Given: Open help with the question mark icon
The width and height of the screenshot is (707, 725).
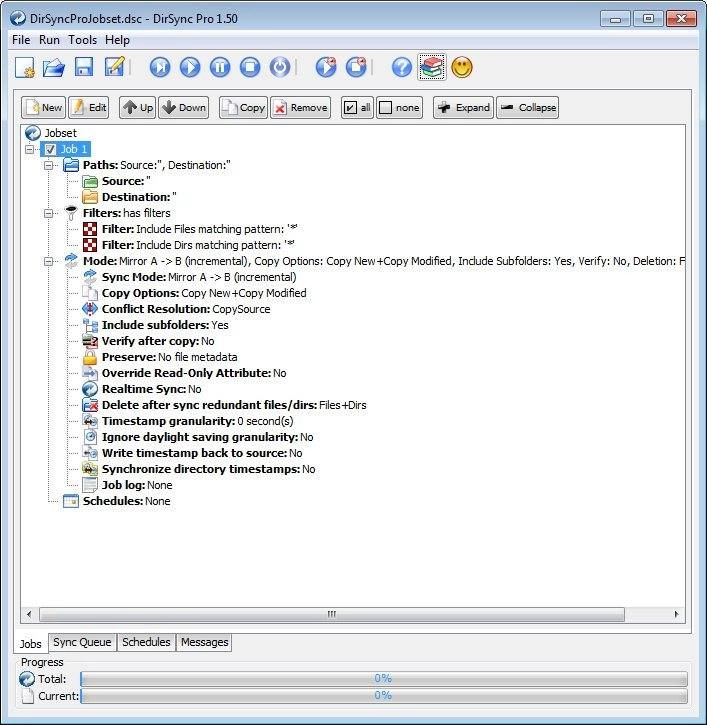Looking at the screenshot, I should (x=402, y=68).
